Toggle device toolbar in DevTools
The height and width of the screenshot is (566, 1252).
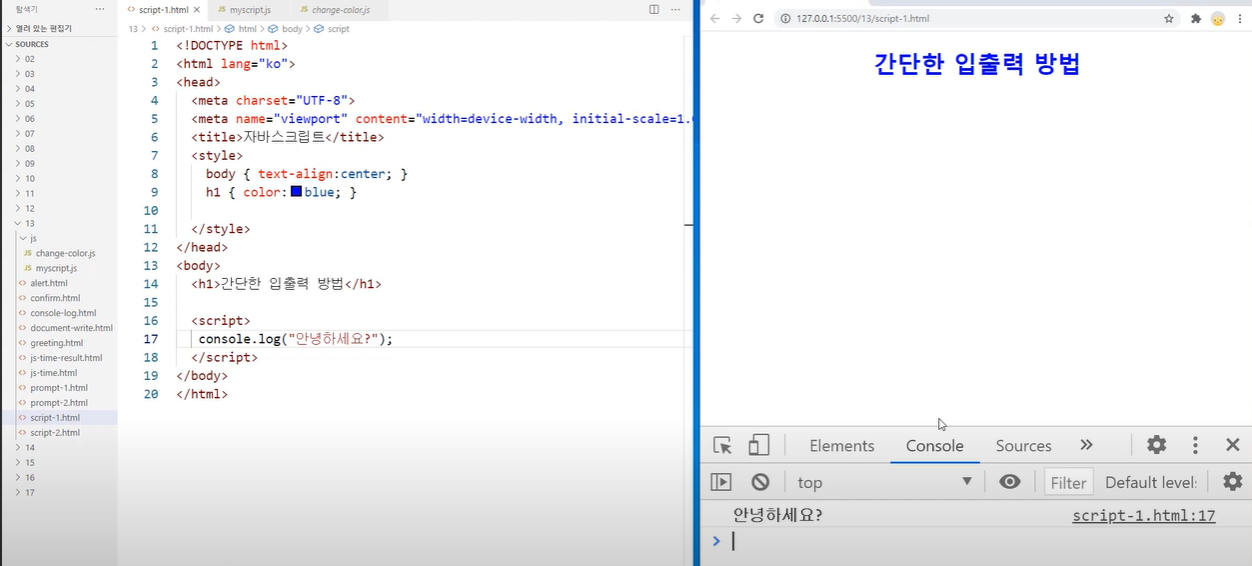(759, 445)
